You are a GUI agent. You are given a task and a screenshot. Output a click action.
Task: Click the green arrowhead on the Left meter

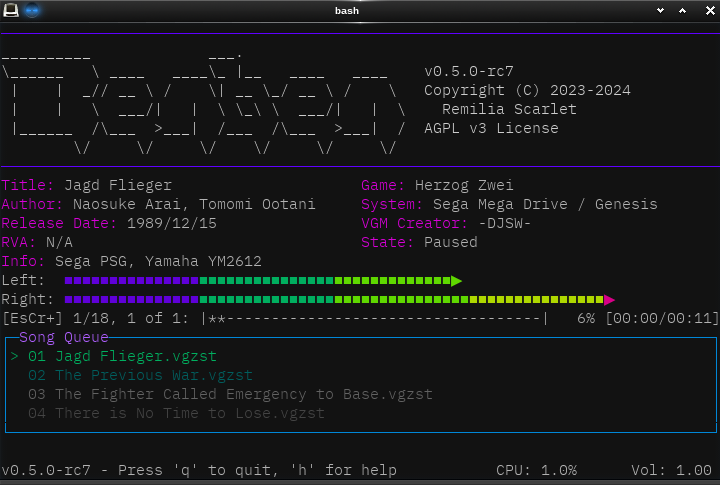pos(456,281)
